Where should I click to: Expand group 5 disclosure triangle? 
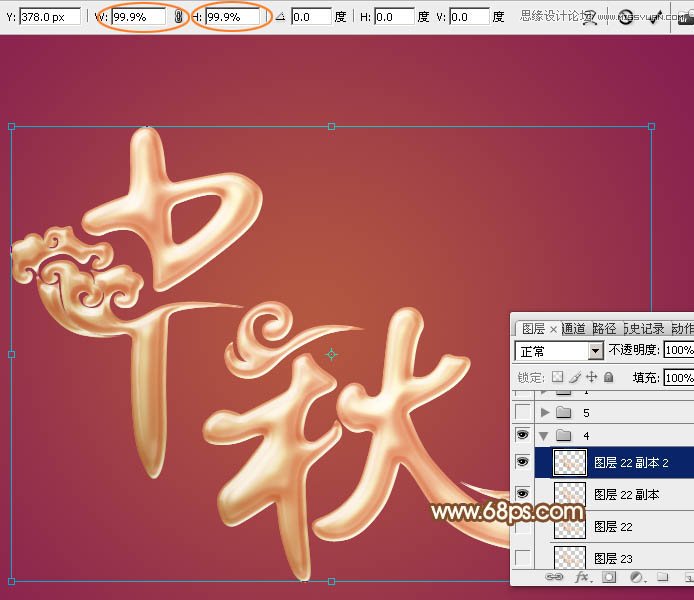(545, 412)
